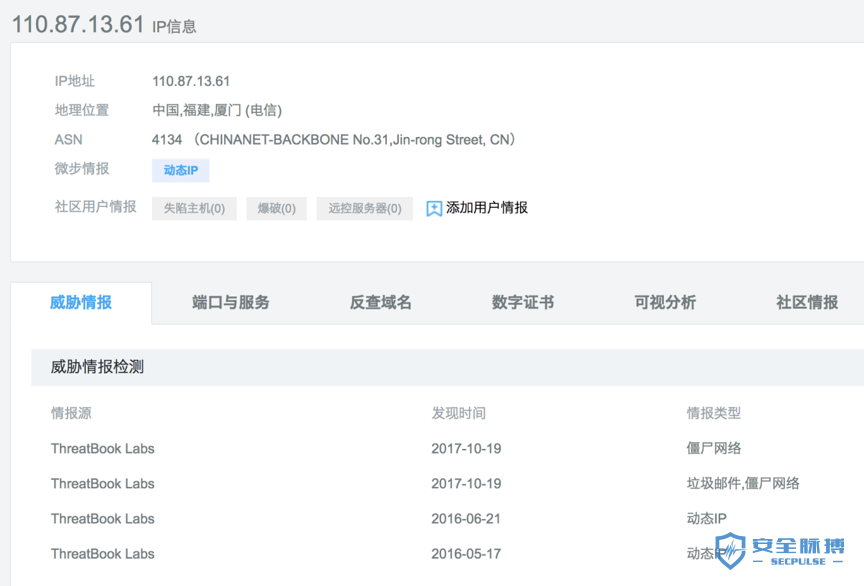Click the location text 中国,福建,厦门 (电信)
Screen dimensions: 864x586
217,110
